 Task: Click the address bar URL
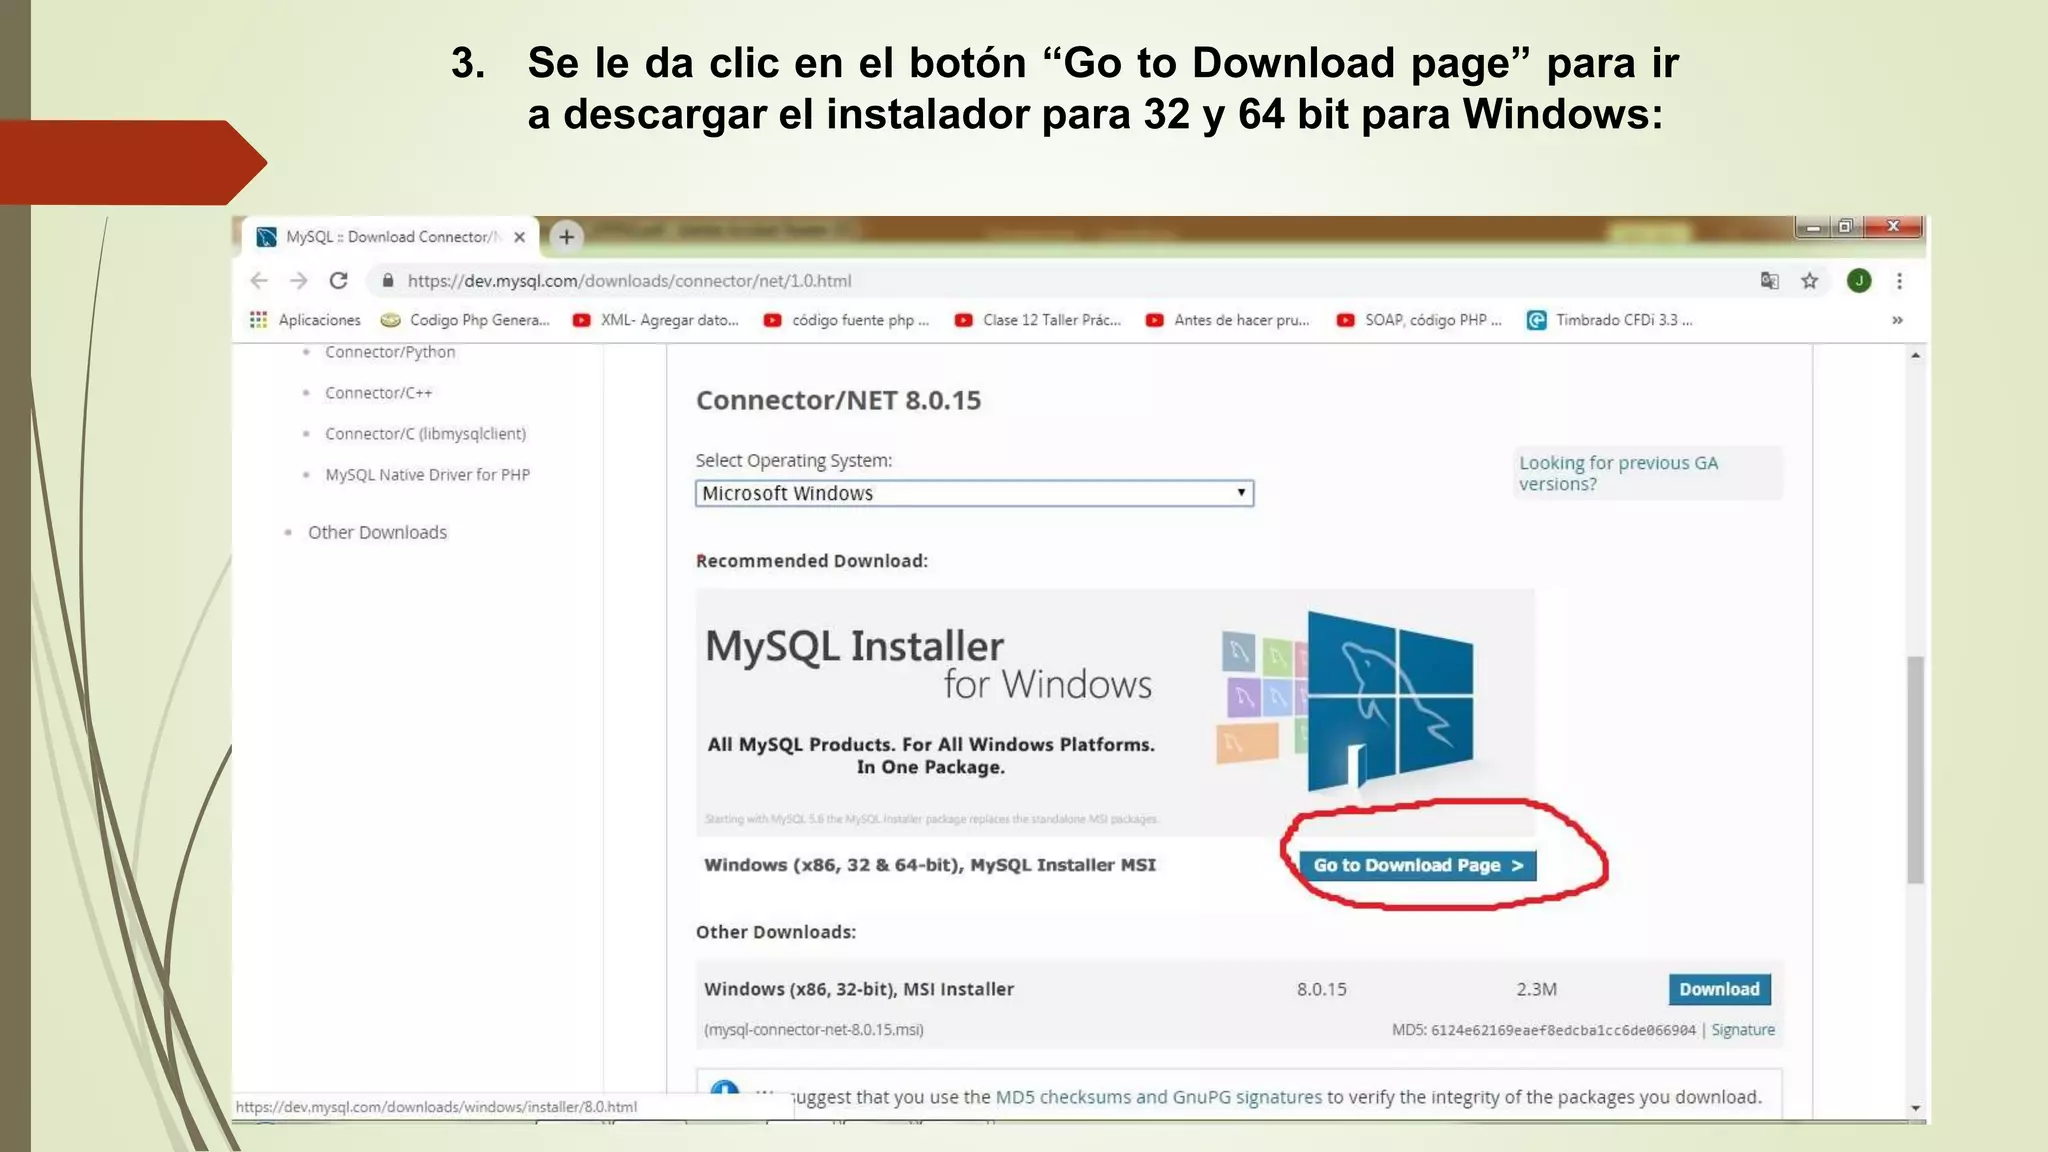[x=630, y=281]
